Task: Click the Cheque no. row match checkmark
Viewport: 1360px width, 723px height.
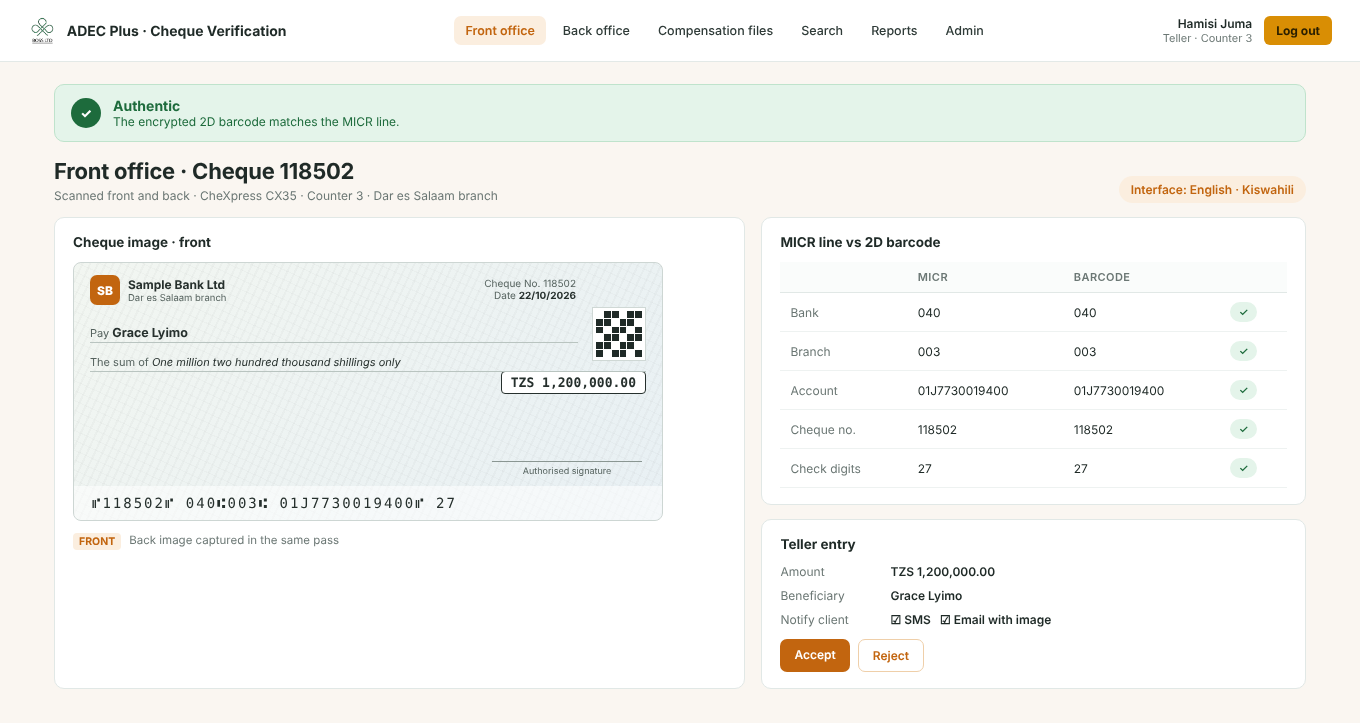Action: (x=1243, y=430)
